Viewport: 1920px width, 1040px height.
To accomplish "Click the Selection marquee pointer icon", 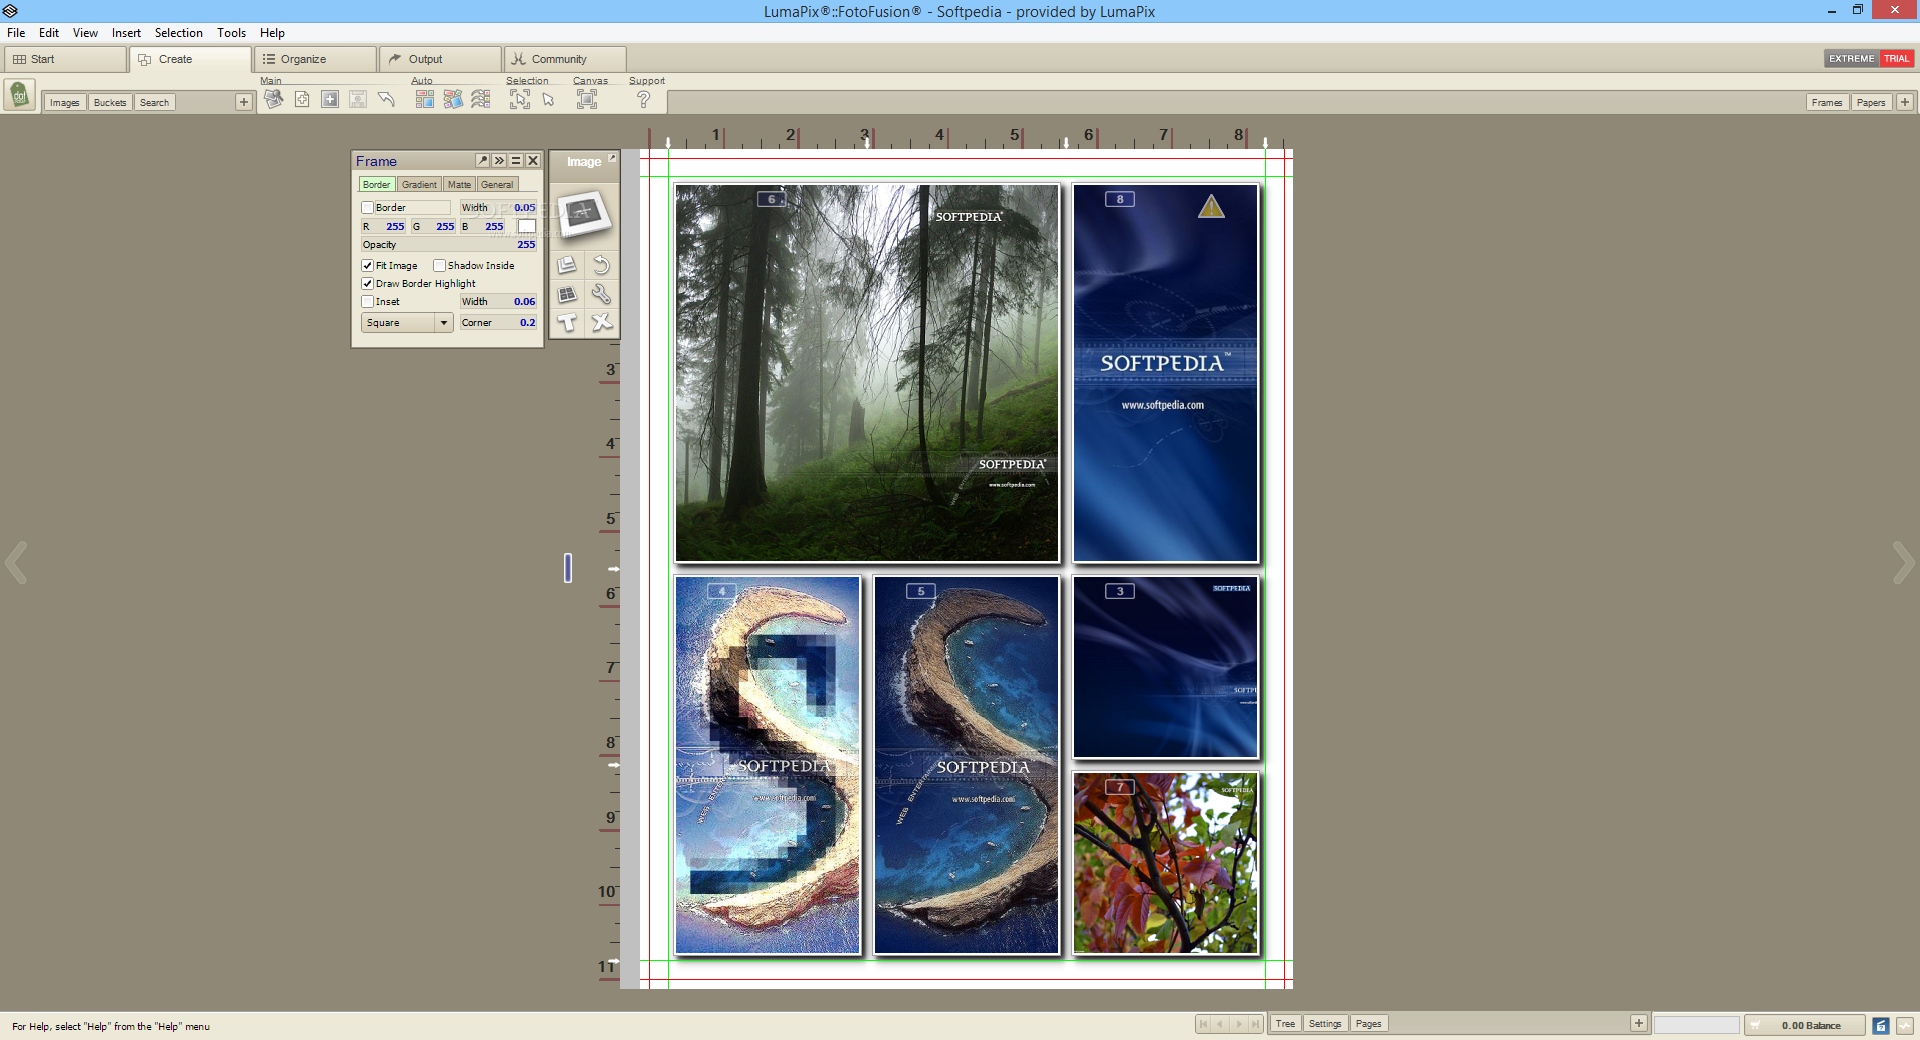I will pos(520,99).
